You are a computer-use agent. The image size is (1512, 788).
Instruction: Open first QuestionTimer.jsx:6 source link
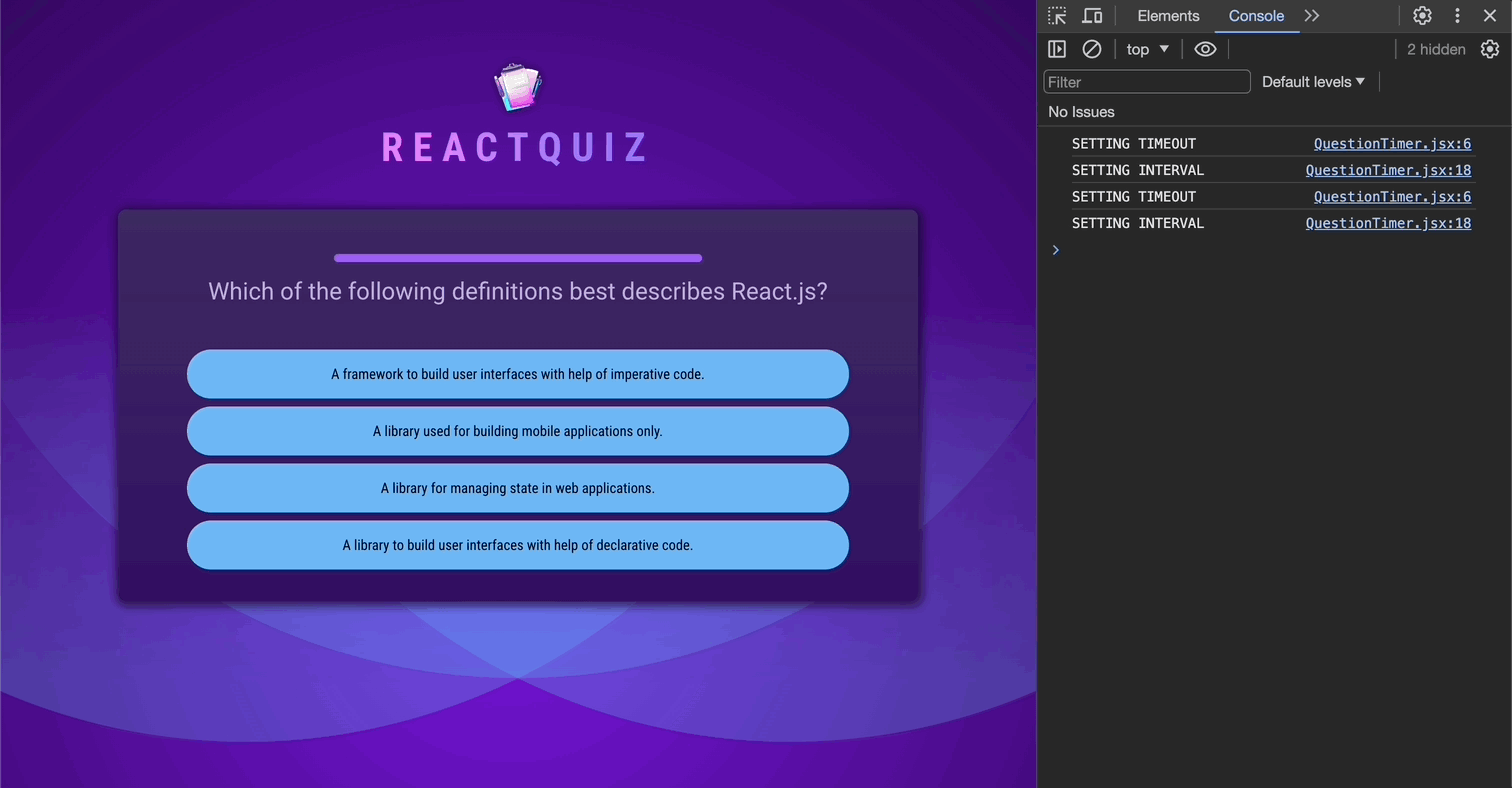(1392, 143)
